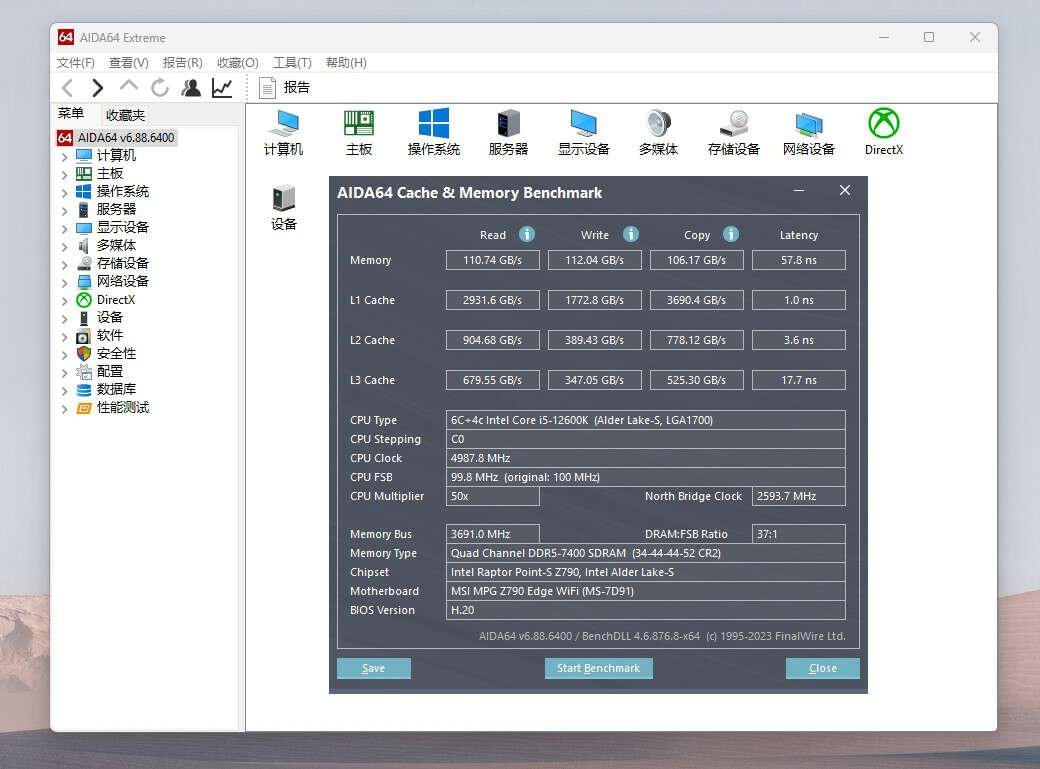Open the 网络设备 network devices icon

pos(808,131)
